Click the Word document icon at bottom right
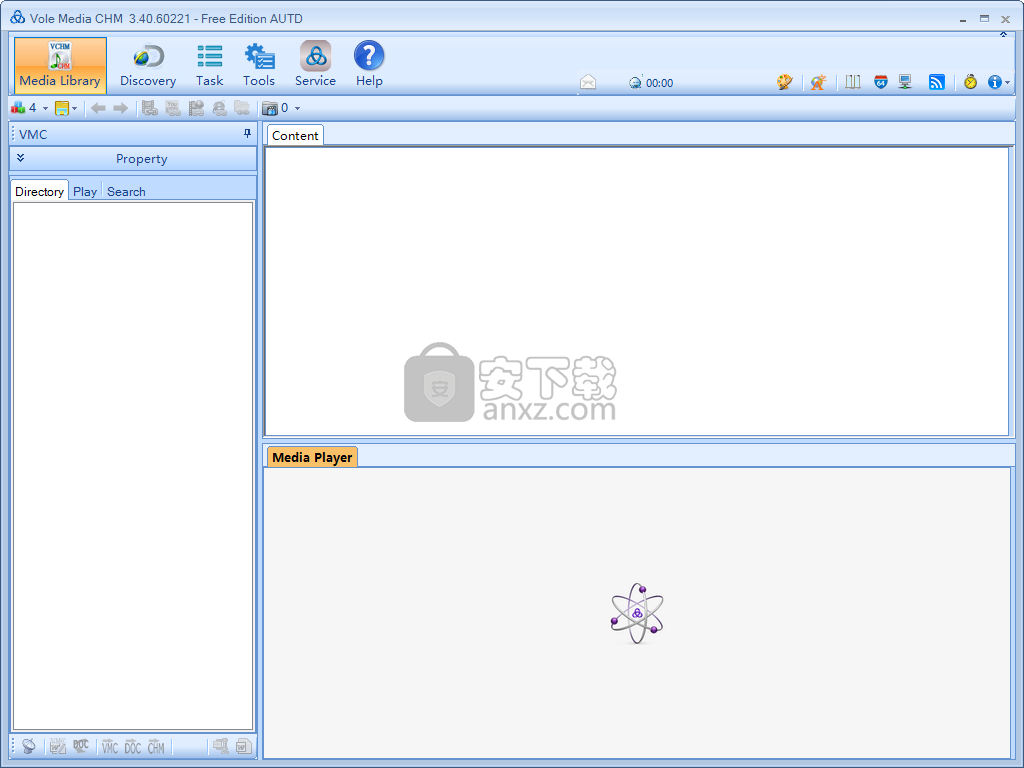The height and width of the screenshot is (768, 1024). (244, 746)
